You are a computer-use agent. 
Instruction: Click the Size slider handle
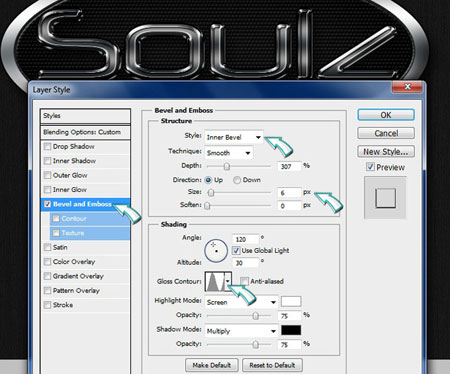pos(211,193)
